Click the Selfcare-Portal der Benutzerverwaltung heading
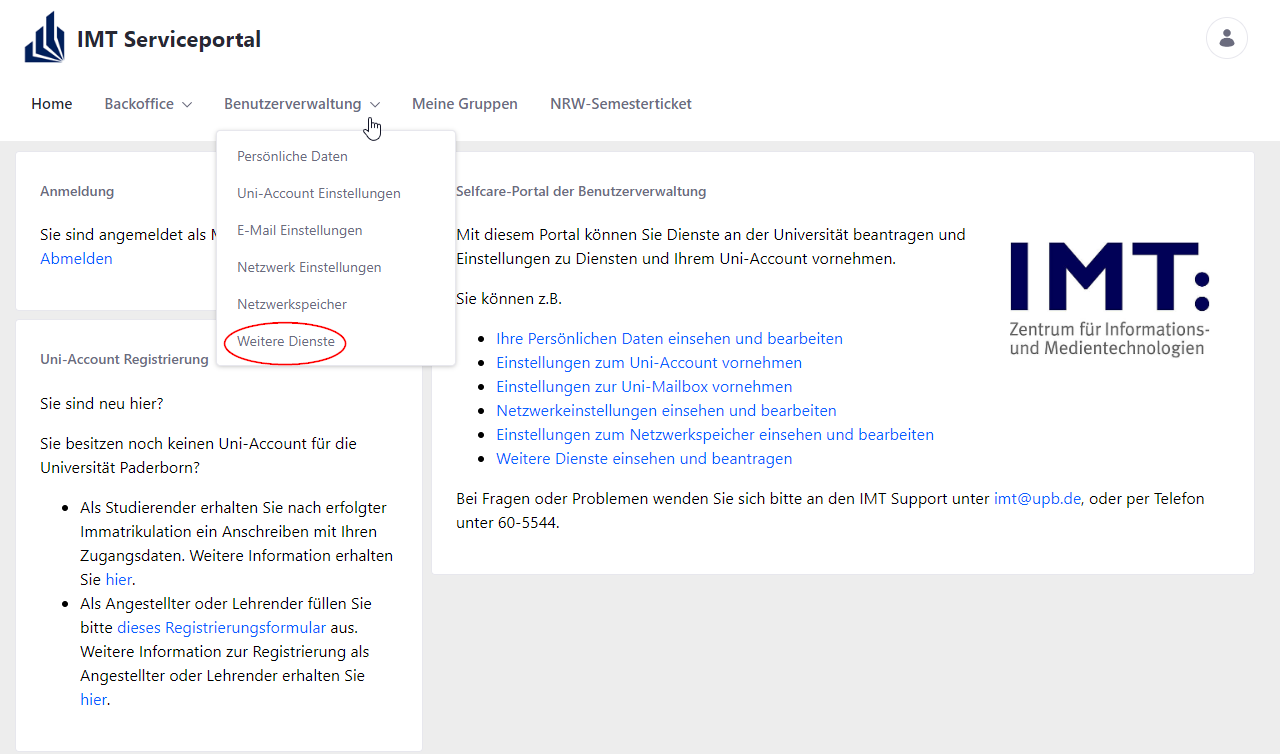This screenshot has height=754, width=1280. (x=581, y=191)
